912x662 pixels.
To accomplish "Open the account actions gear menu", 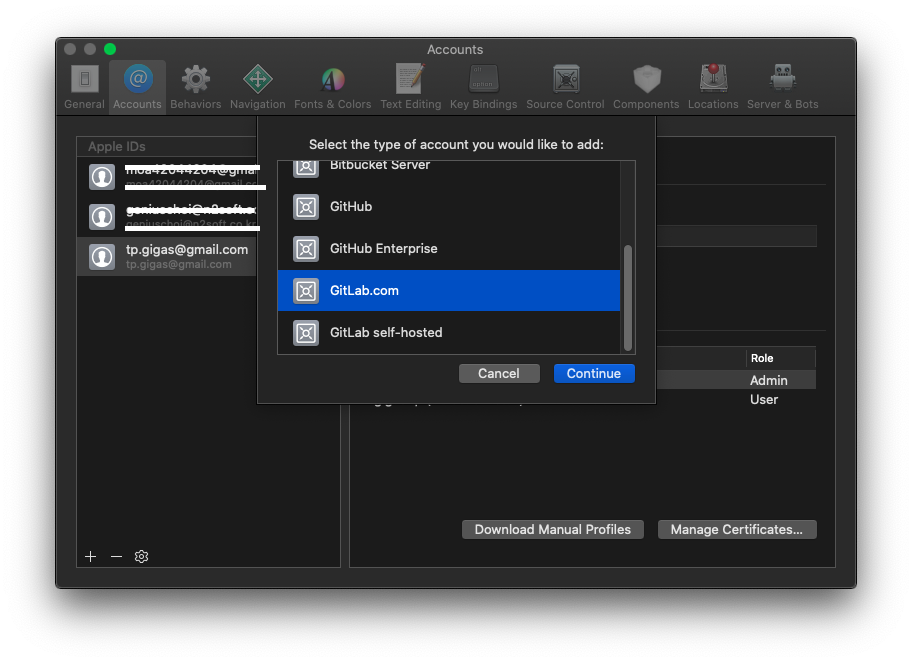I will (x=141, y=557).
